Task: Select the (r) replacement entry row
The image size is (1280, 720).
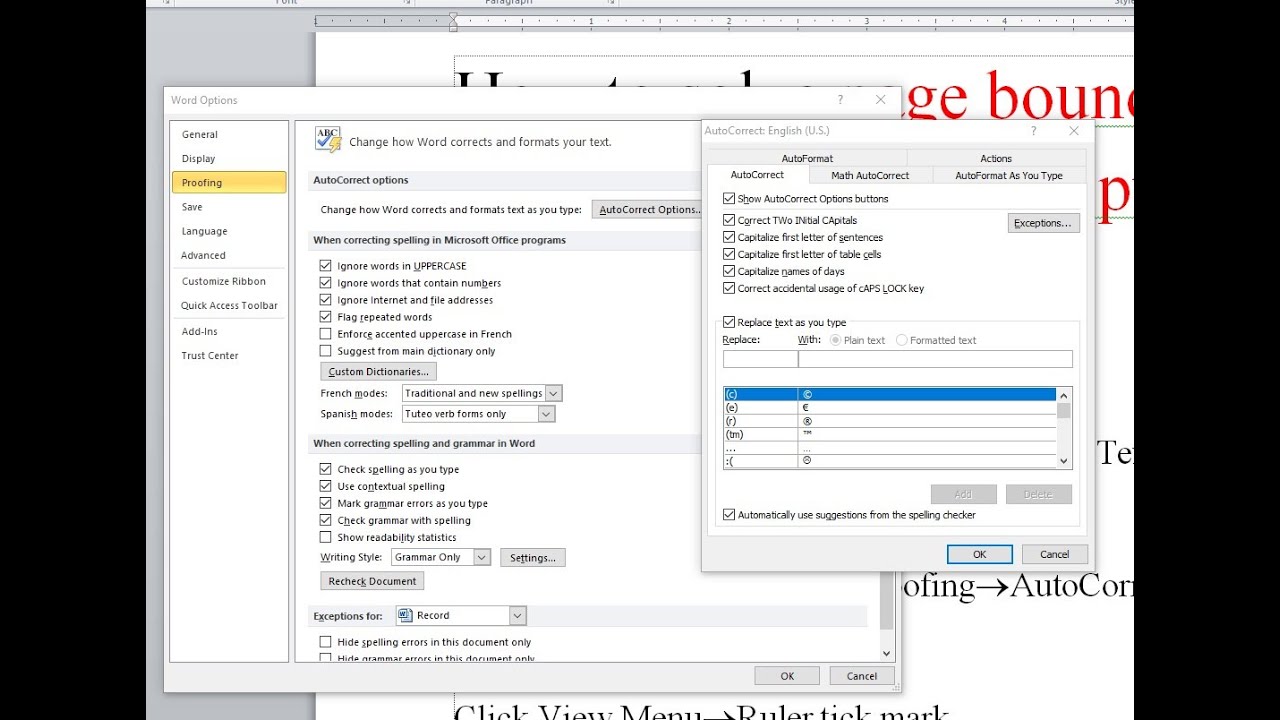Action: coord(890,421)
